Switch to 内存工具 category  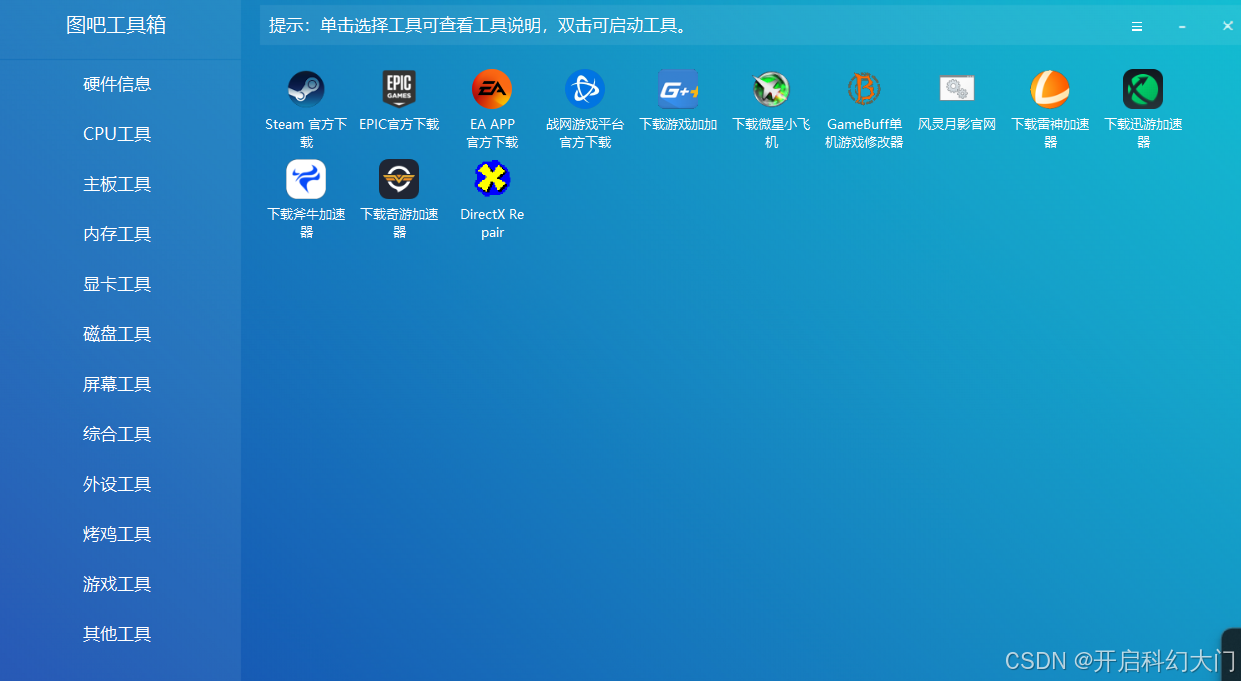[117, 234]
